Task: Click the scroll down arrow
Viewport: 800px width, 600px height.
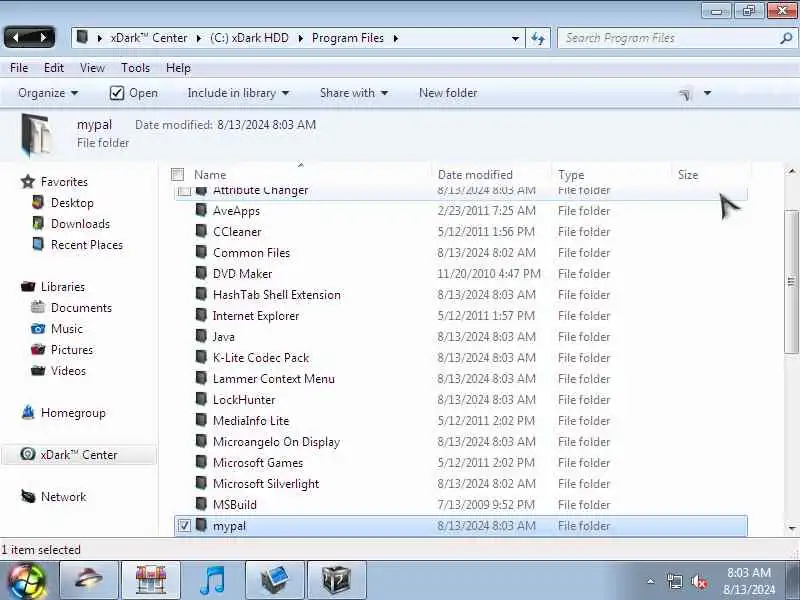Action: (x=791, y=528)
